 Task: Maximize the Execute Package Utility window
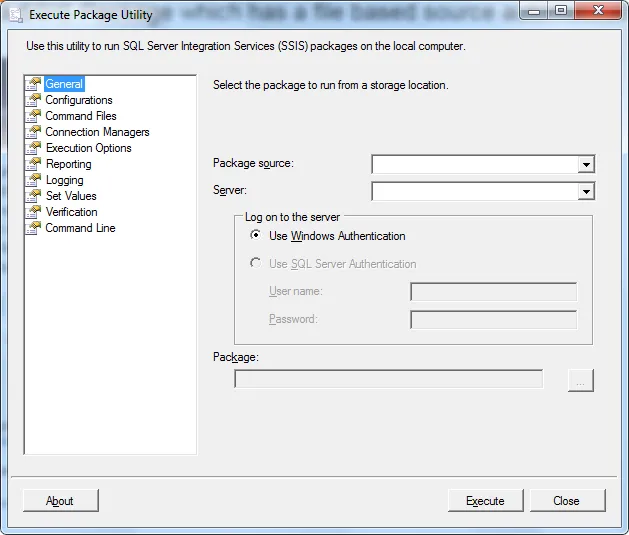pos(561,11)
